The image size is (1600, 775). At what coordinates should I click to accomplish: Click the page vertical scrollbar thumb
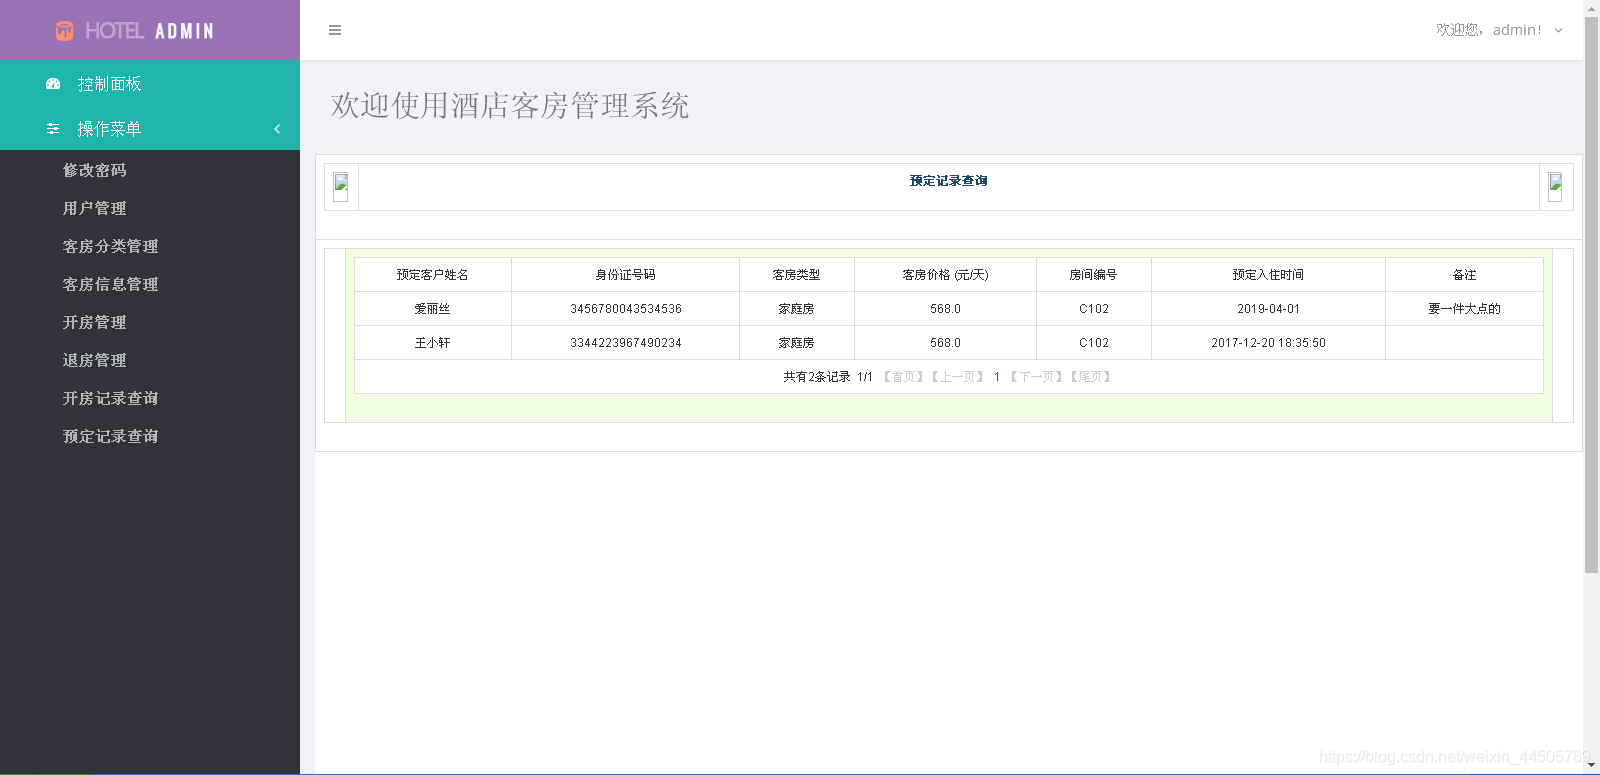click(1592, 295)
